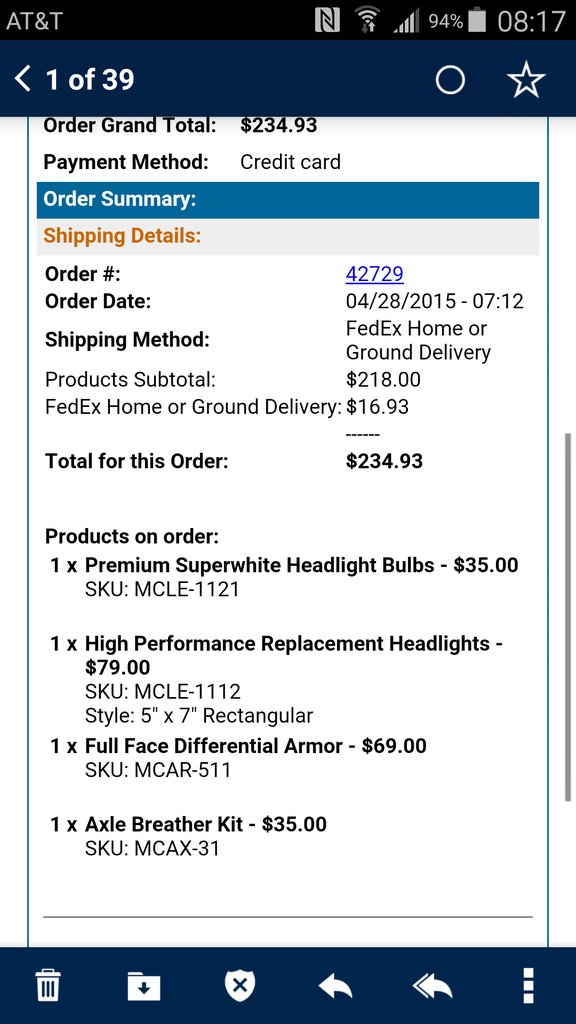This screenshot has height=1024, width=576.
Task: Toggle the read/unread circle icon
Action: click(x=450, y=80)
